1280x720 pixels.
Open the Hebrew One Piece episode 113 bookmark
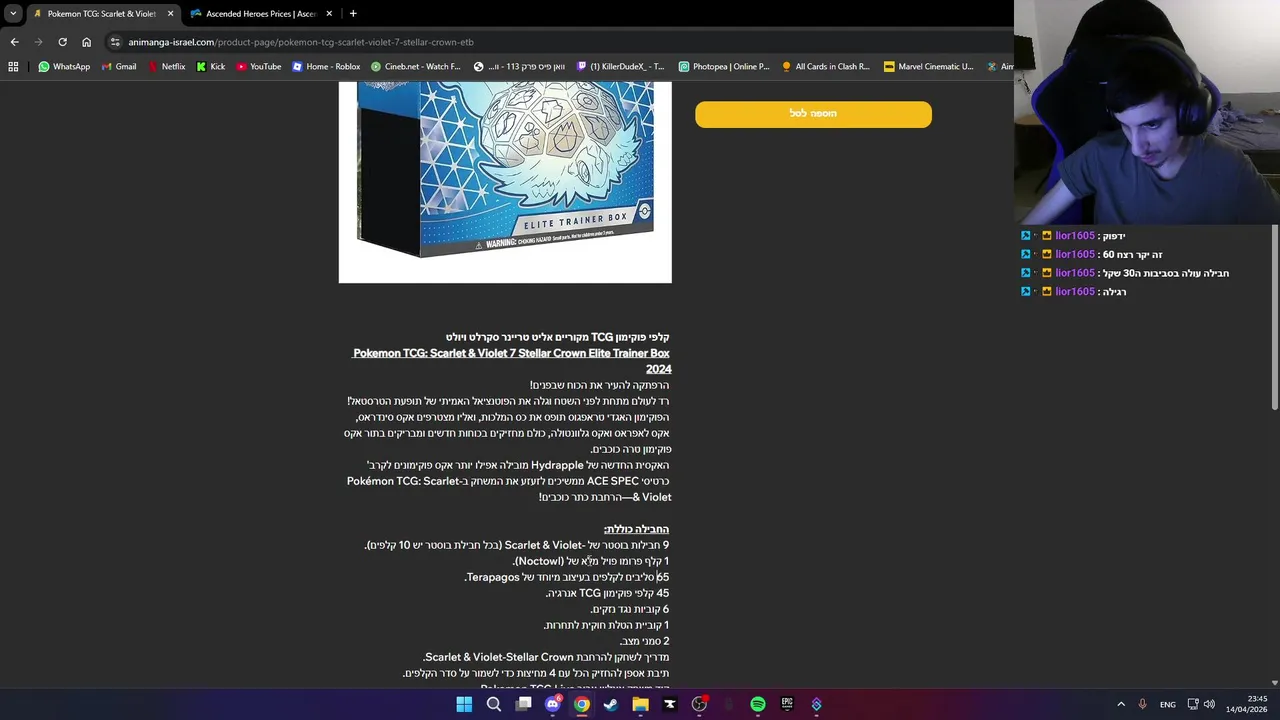(519, 67)
